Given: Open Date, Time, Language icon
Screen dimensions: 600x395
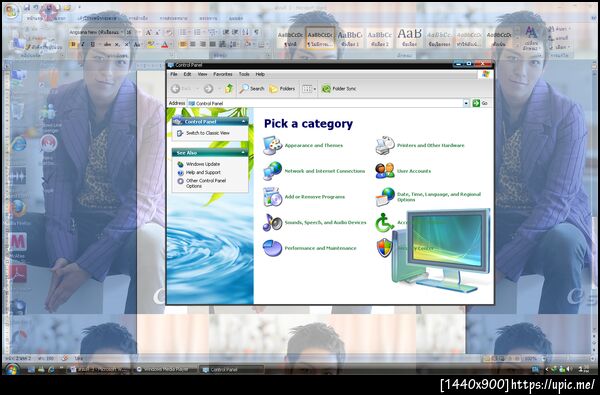Looking at the screenshot, I should click(x=385, y=197).
